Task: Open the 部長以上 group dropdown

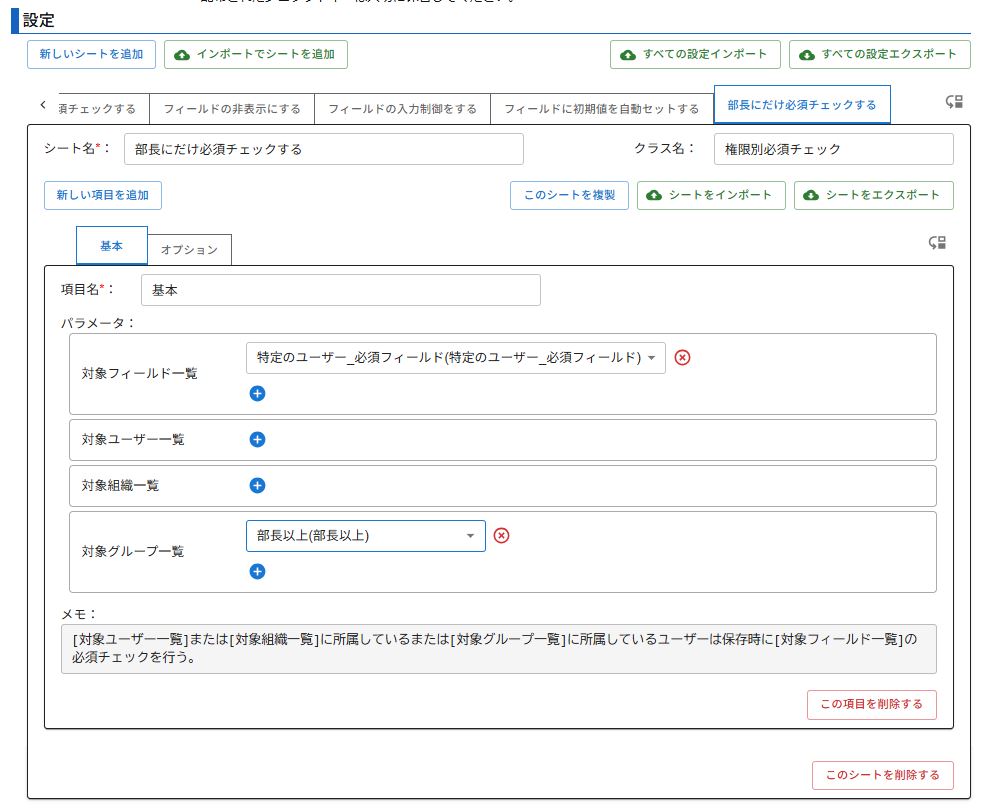Action: point(366,535)
